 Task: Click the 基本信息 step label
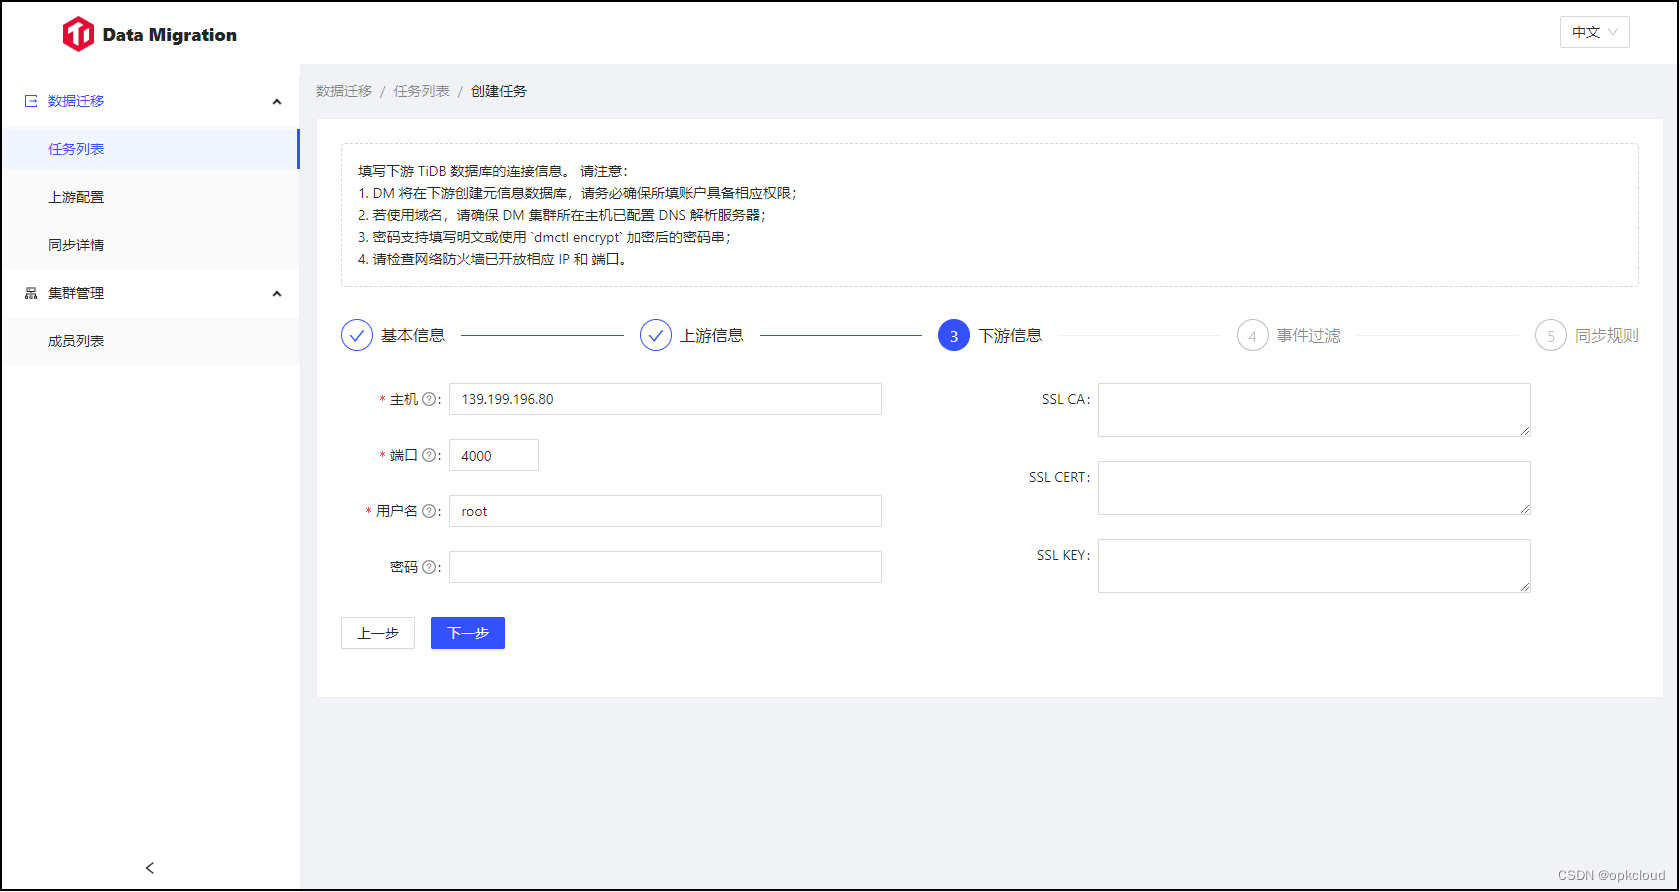[x=413, y=335]
